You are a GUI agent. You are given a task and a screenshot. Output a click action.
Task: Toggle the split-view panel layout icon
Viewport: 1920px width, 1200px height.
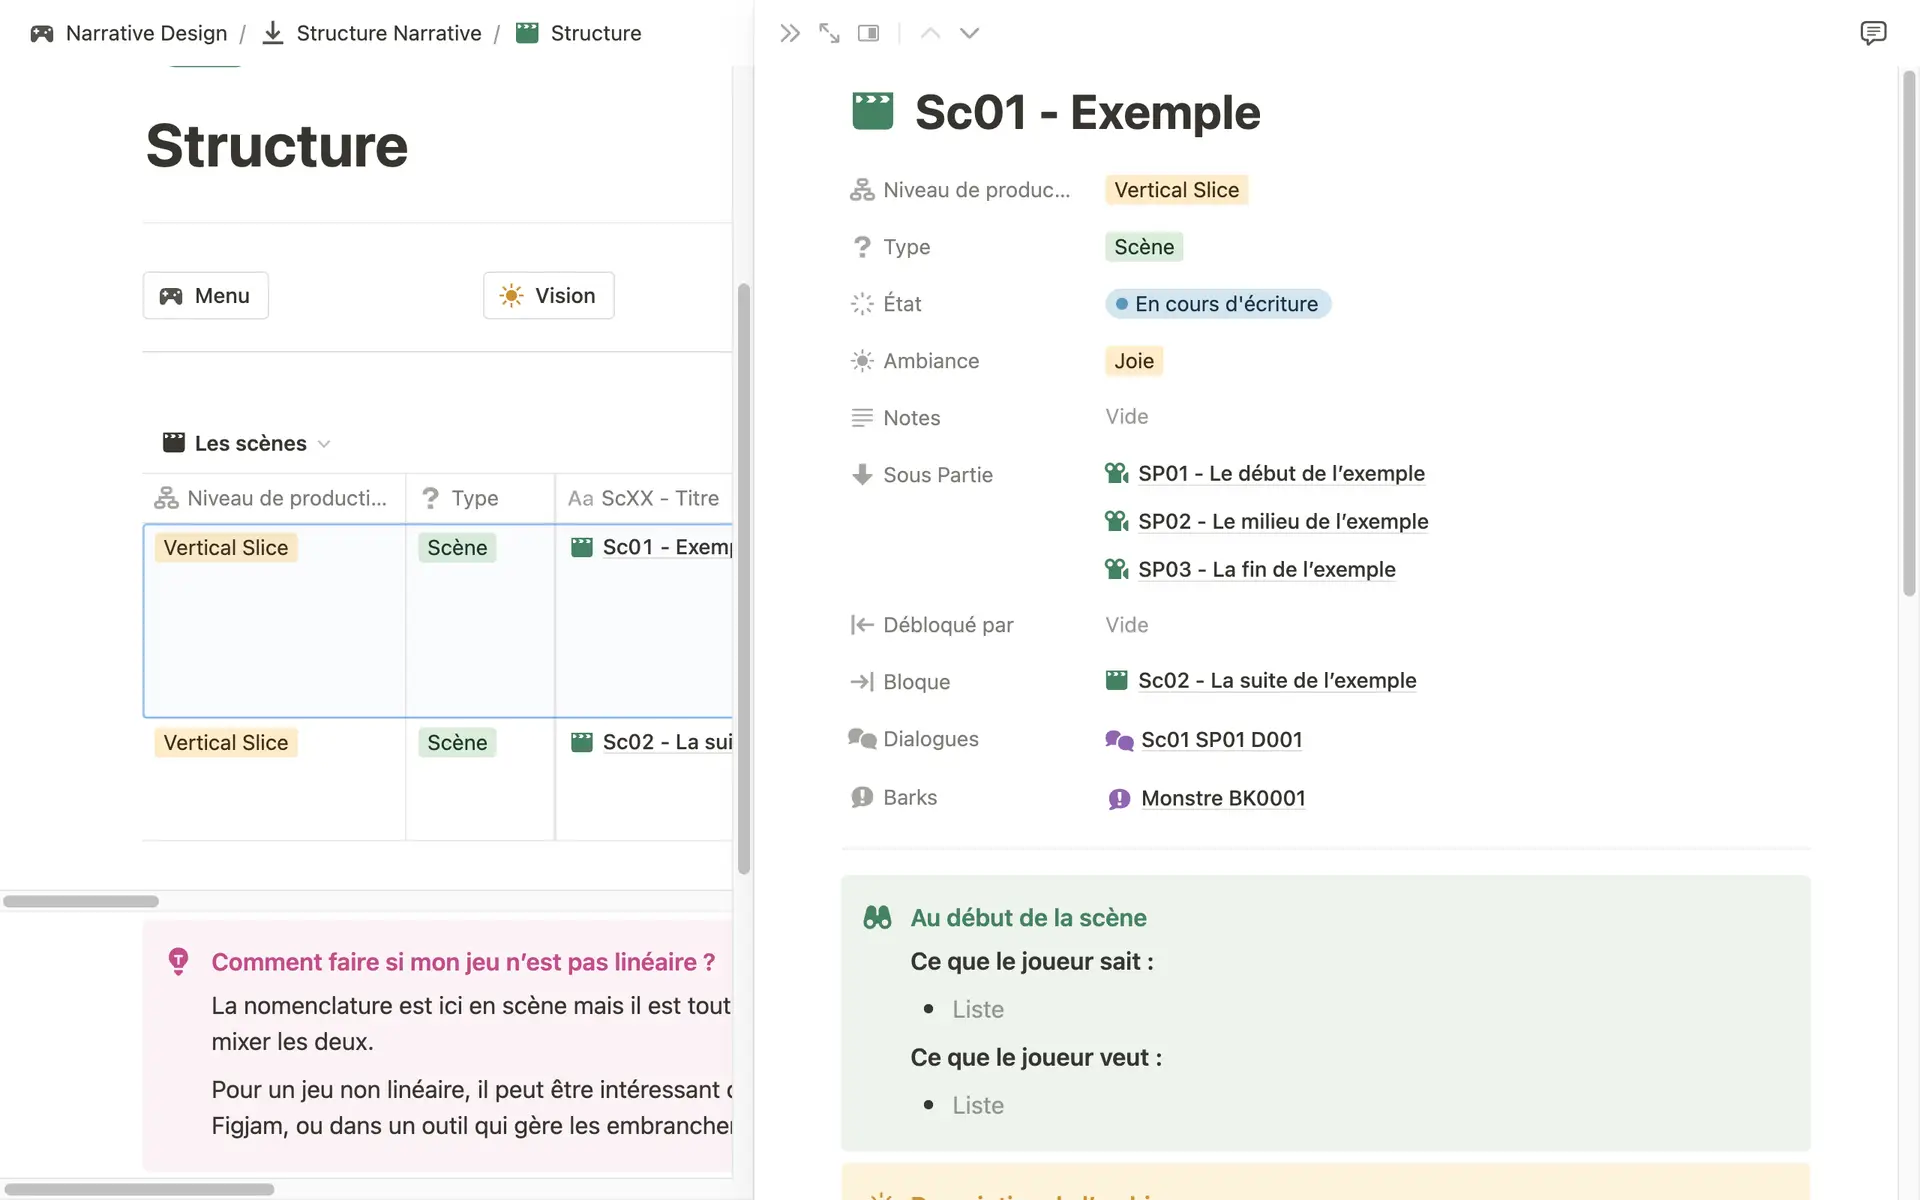[868, 33]
